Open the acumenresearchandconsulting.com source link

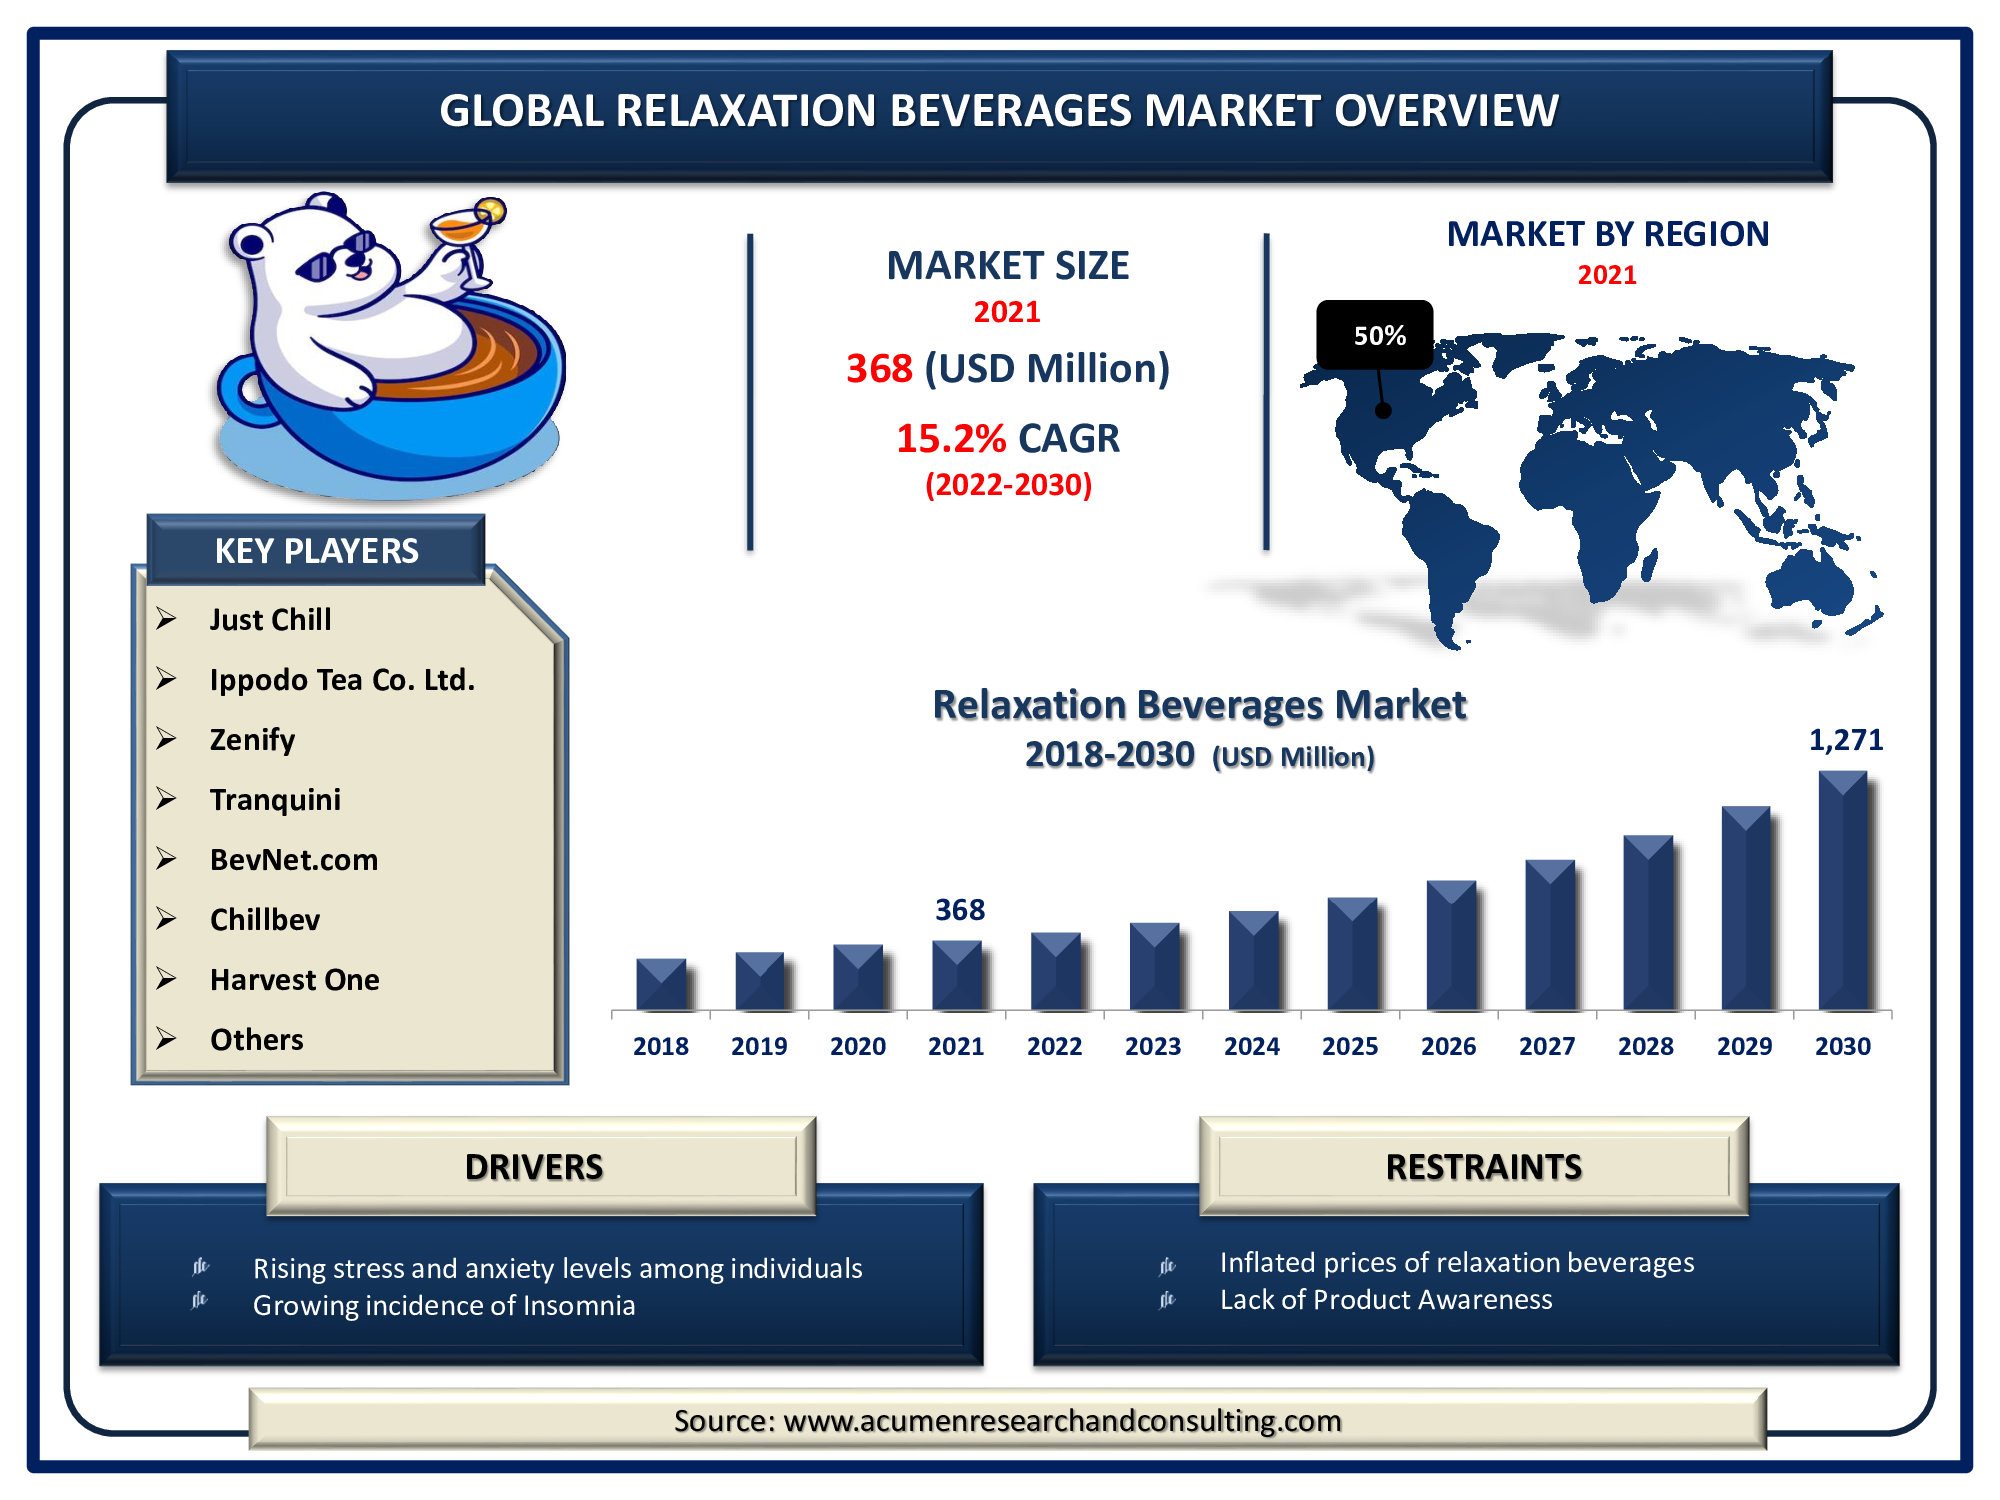pyautogui.click(x=1062, y=1420)
